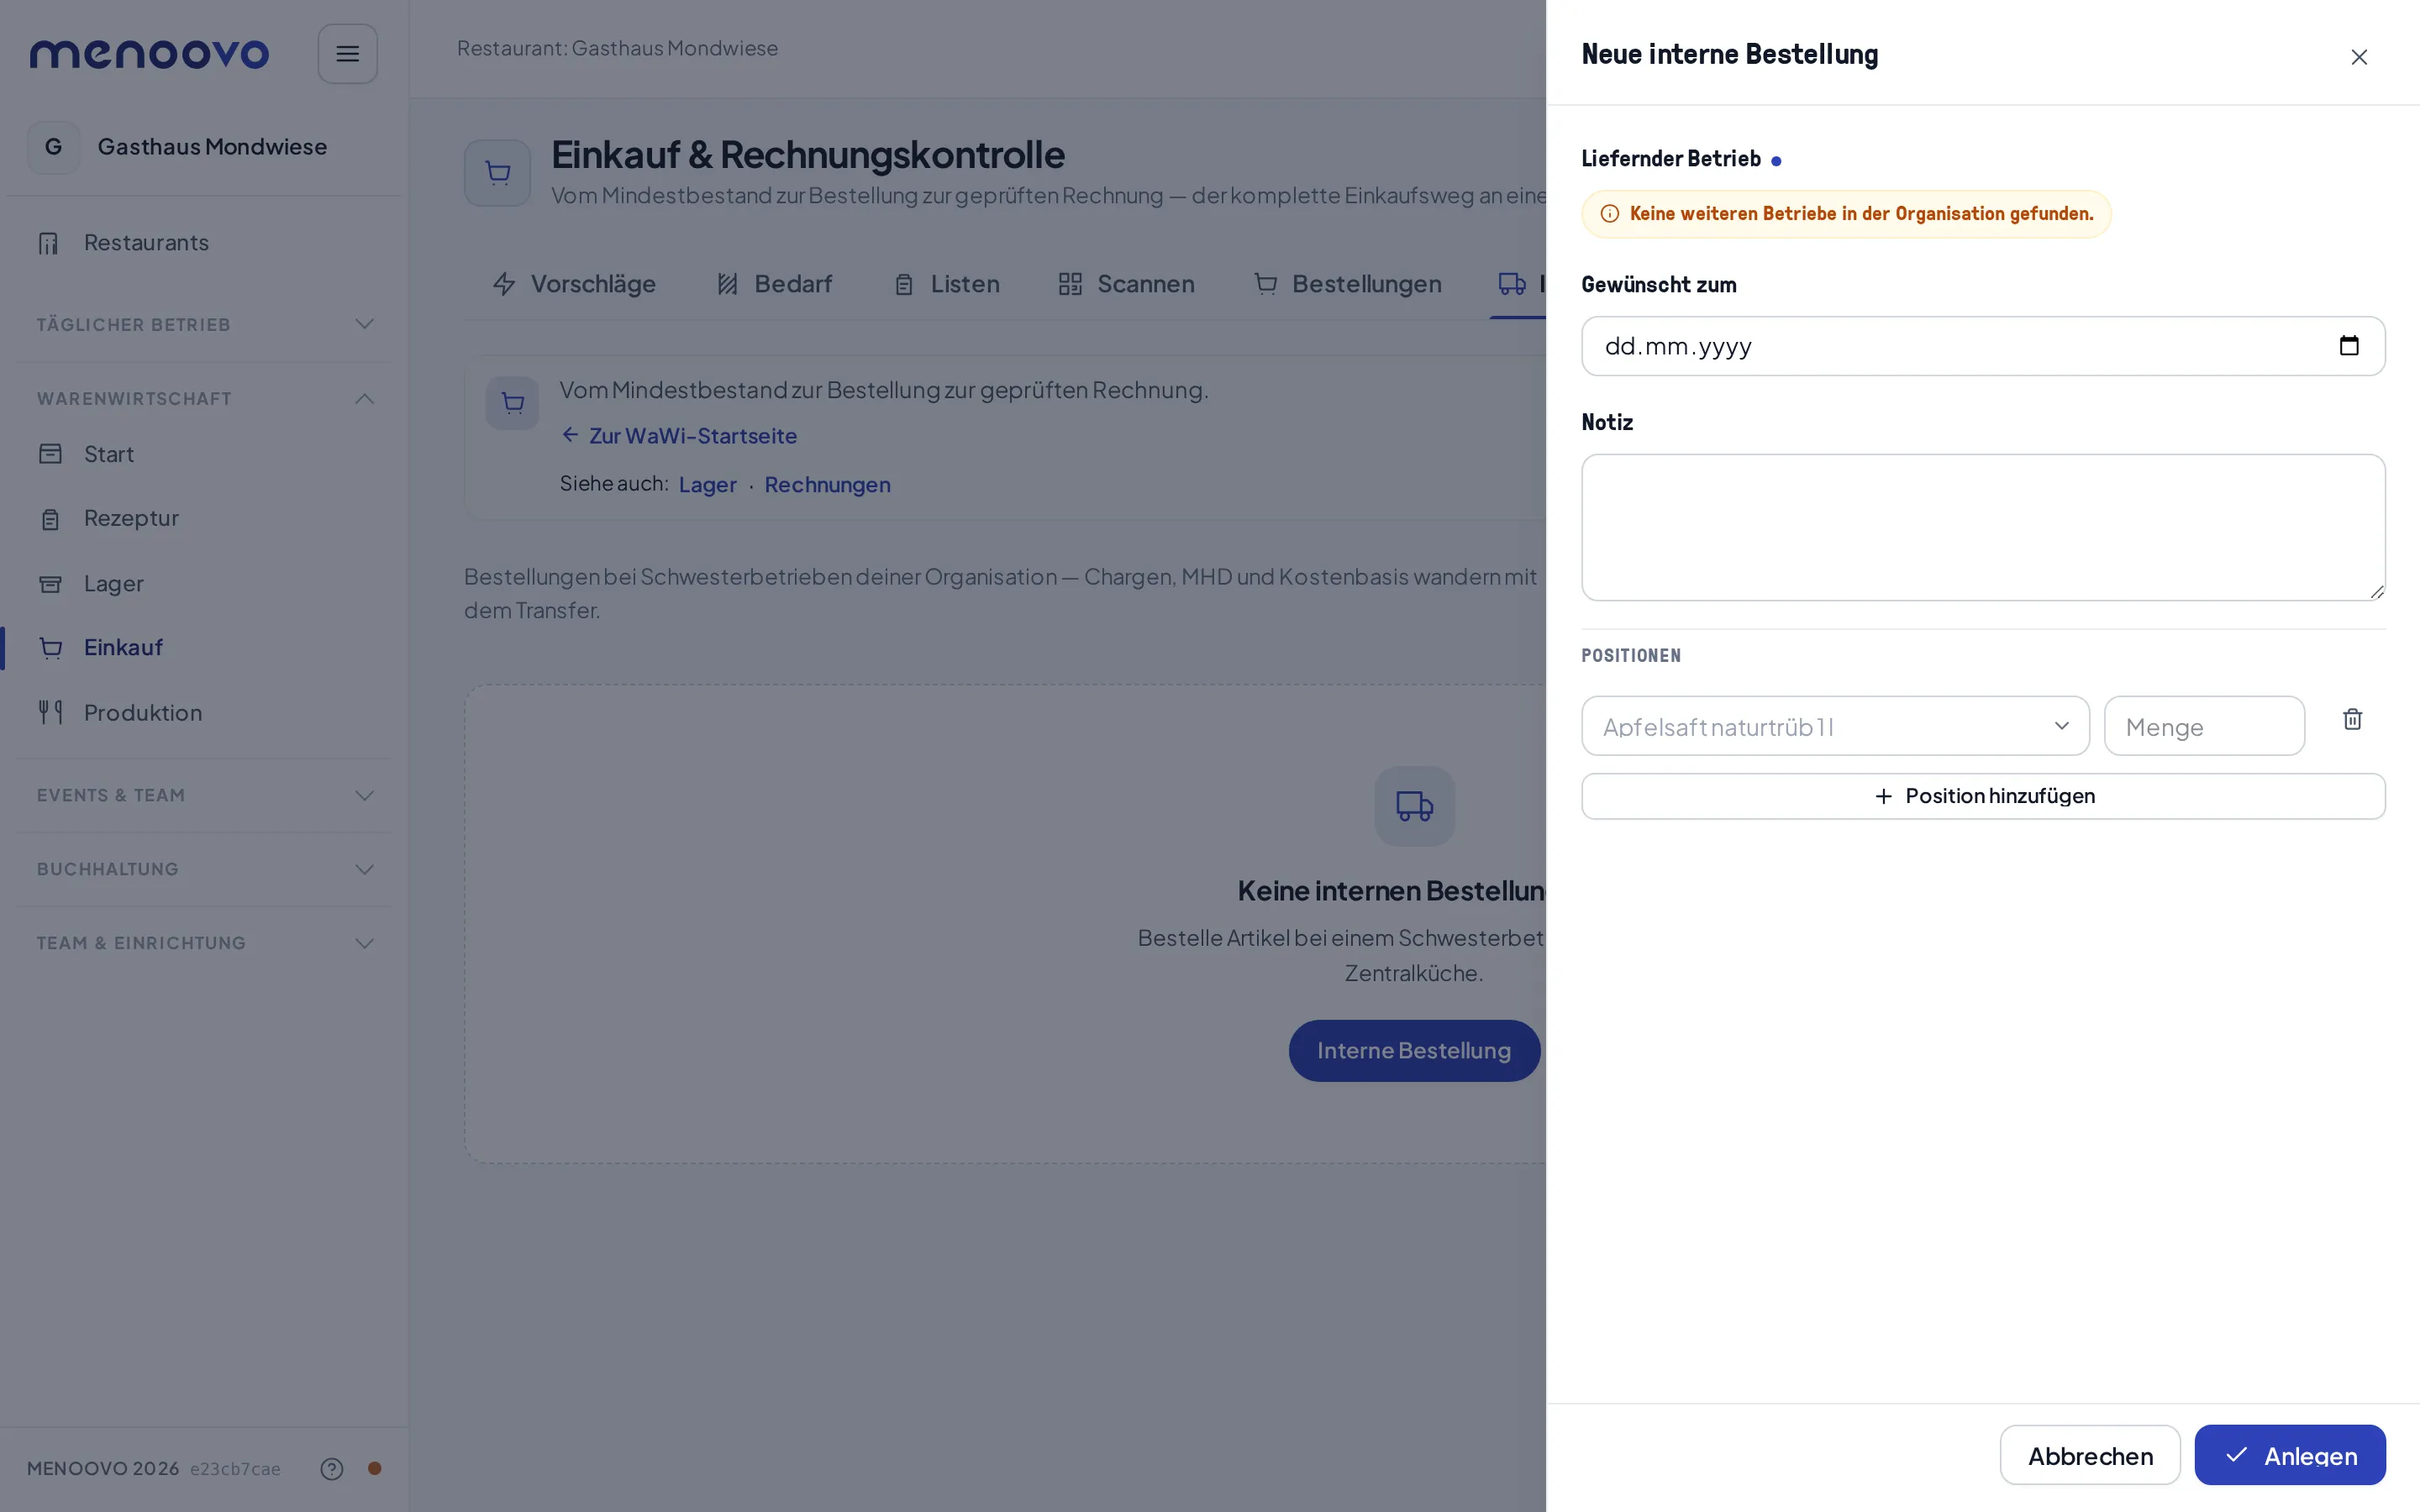Expand the Team & Einrichtung section
Viewport: 2420px width, 1512px height.
204,943
